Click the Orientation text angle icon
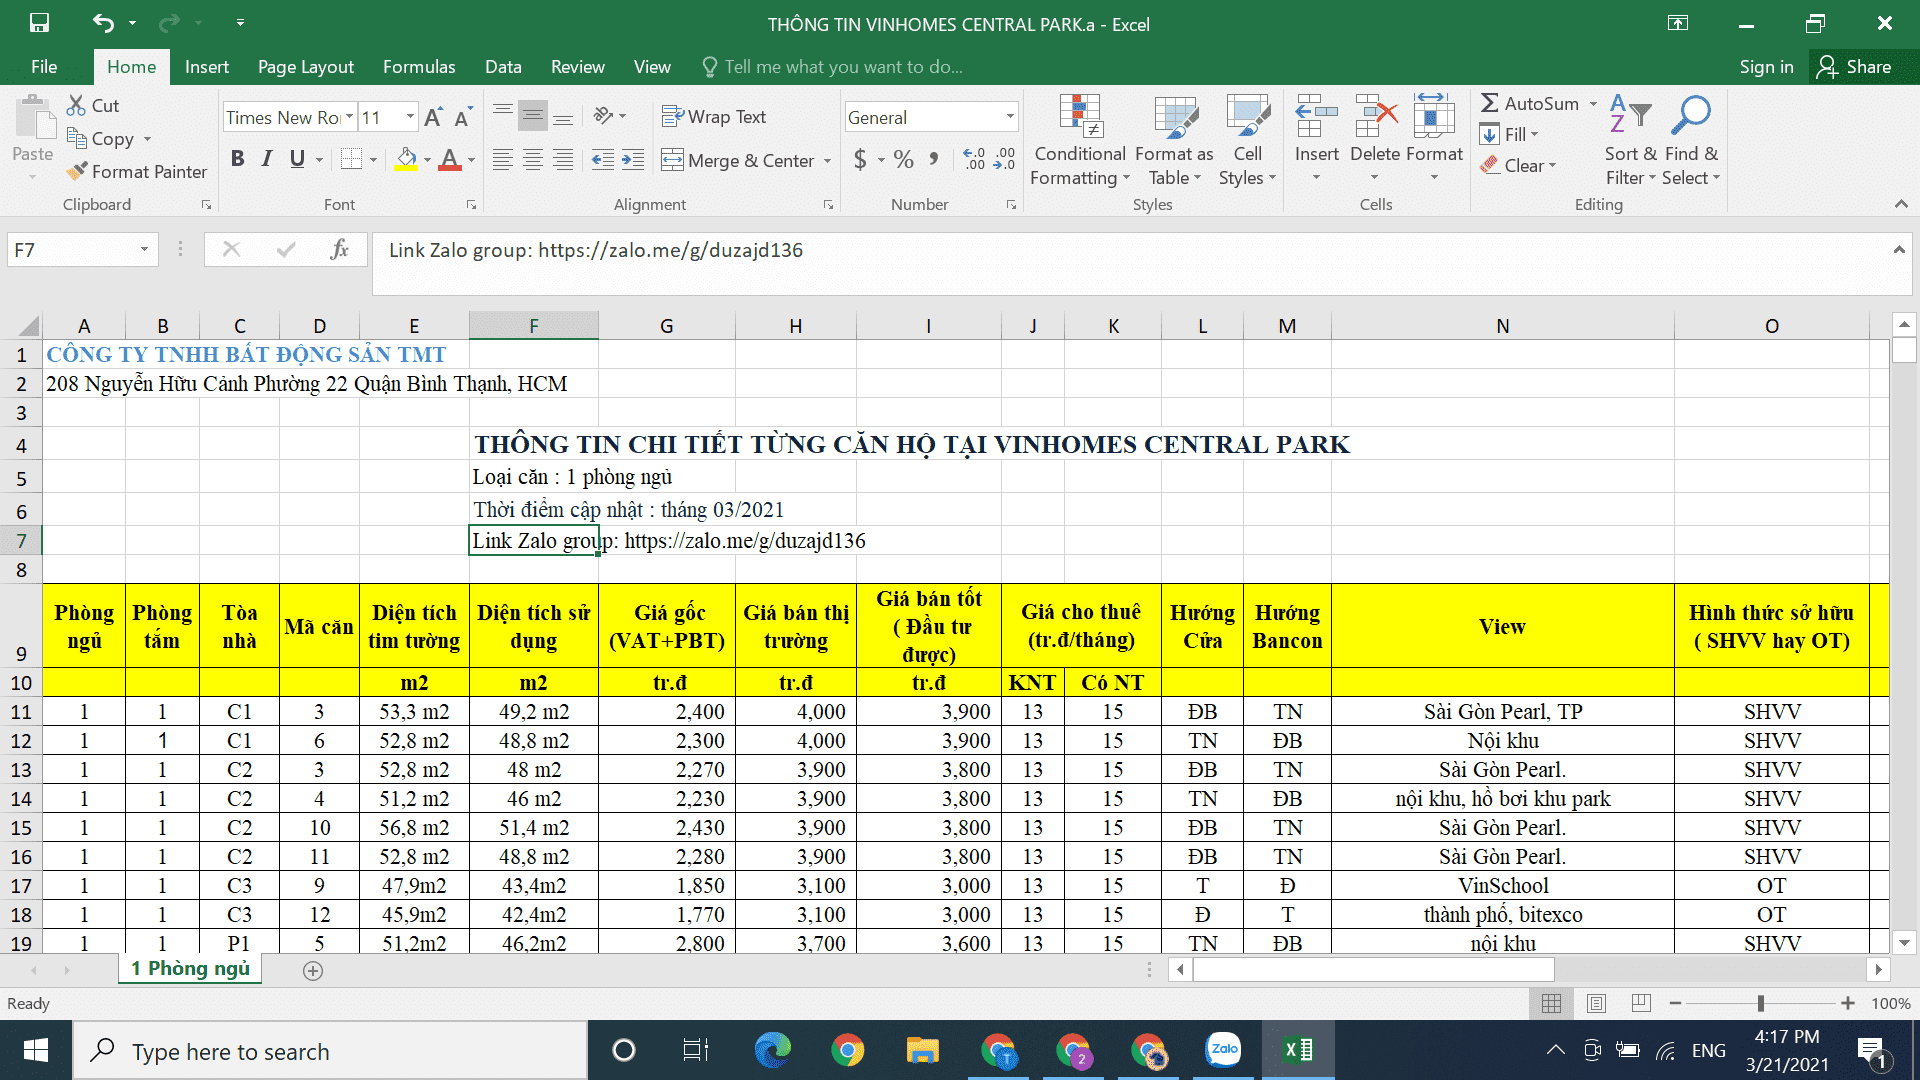Screen dimensions: 1920x1080 603,115
